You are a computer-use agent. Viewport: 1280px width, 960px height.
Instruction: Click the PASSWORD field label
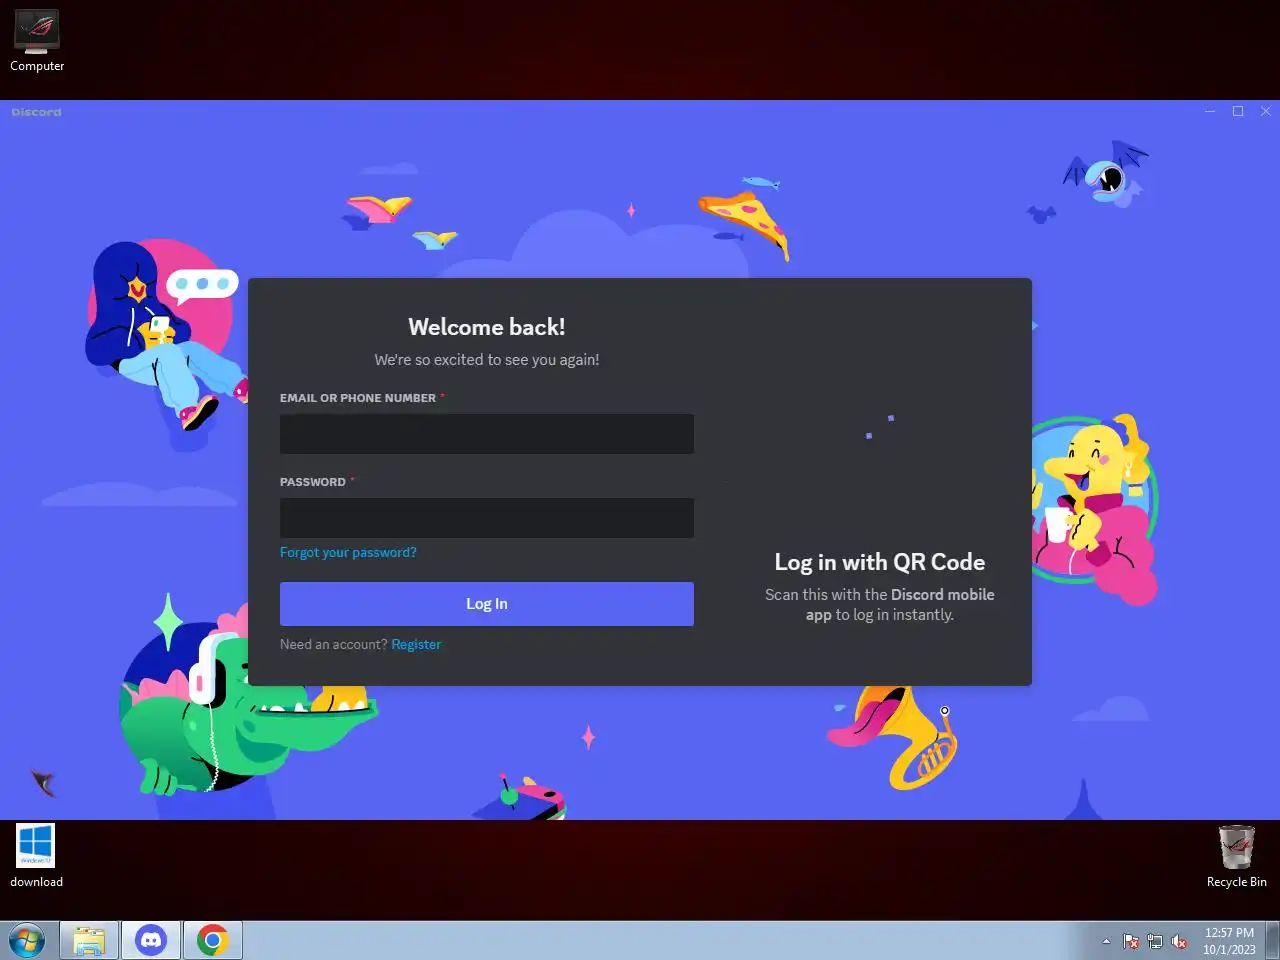pyautogui.click(x=313, y=482)
